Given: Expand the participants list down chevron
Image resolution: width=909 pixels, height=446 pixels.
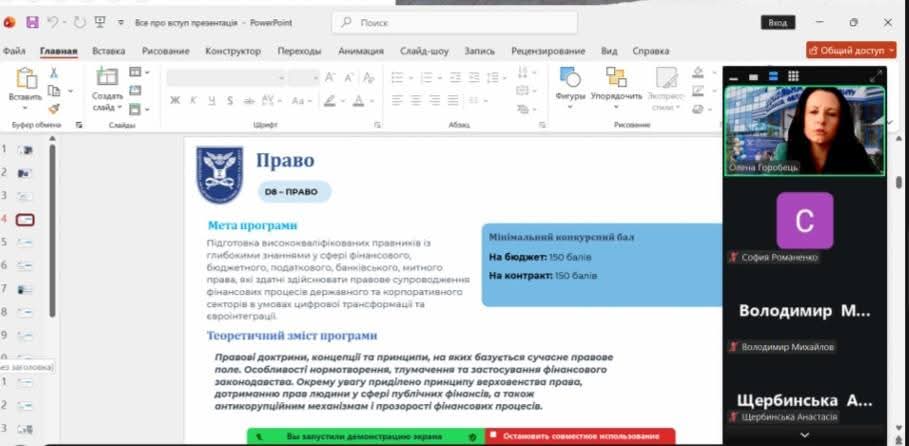Looking at the screenshot, I should coord(805,436).
